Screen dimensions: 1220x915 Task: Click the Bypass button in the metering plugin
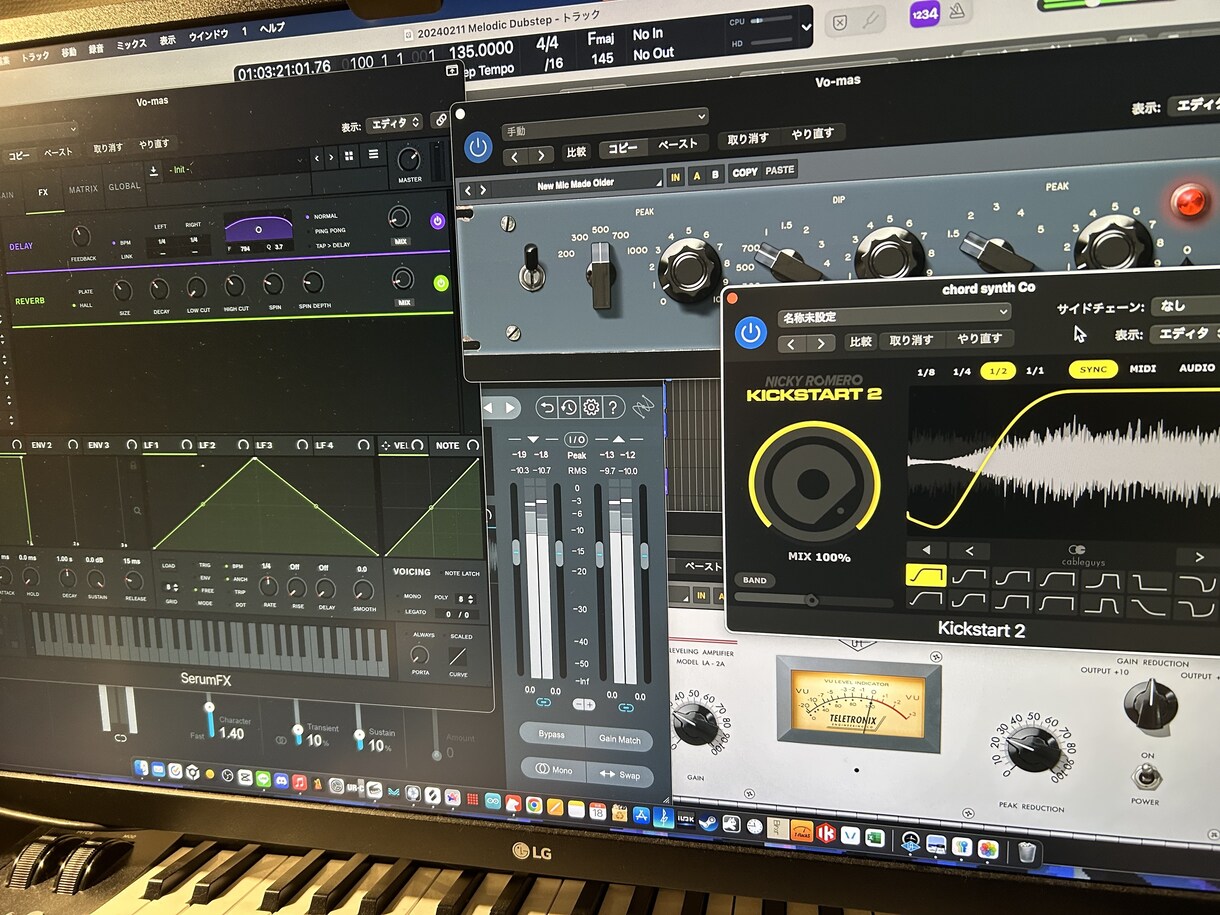[x=551, y=735]
